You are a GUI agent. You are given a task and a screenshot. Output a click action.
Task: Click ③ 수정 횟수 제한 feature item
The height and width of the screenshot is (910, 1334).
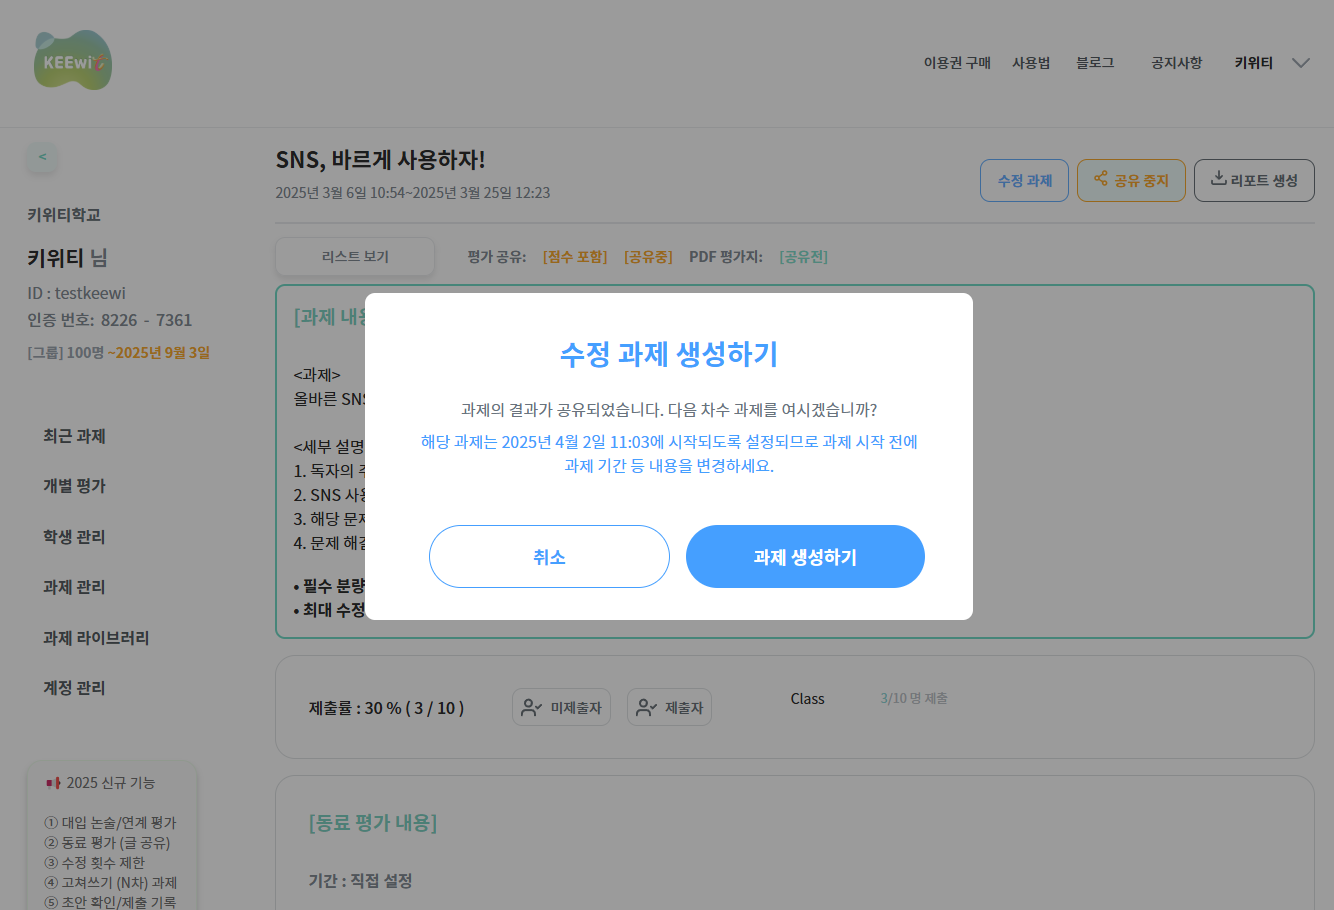94,863
